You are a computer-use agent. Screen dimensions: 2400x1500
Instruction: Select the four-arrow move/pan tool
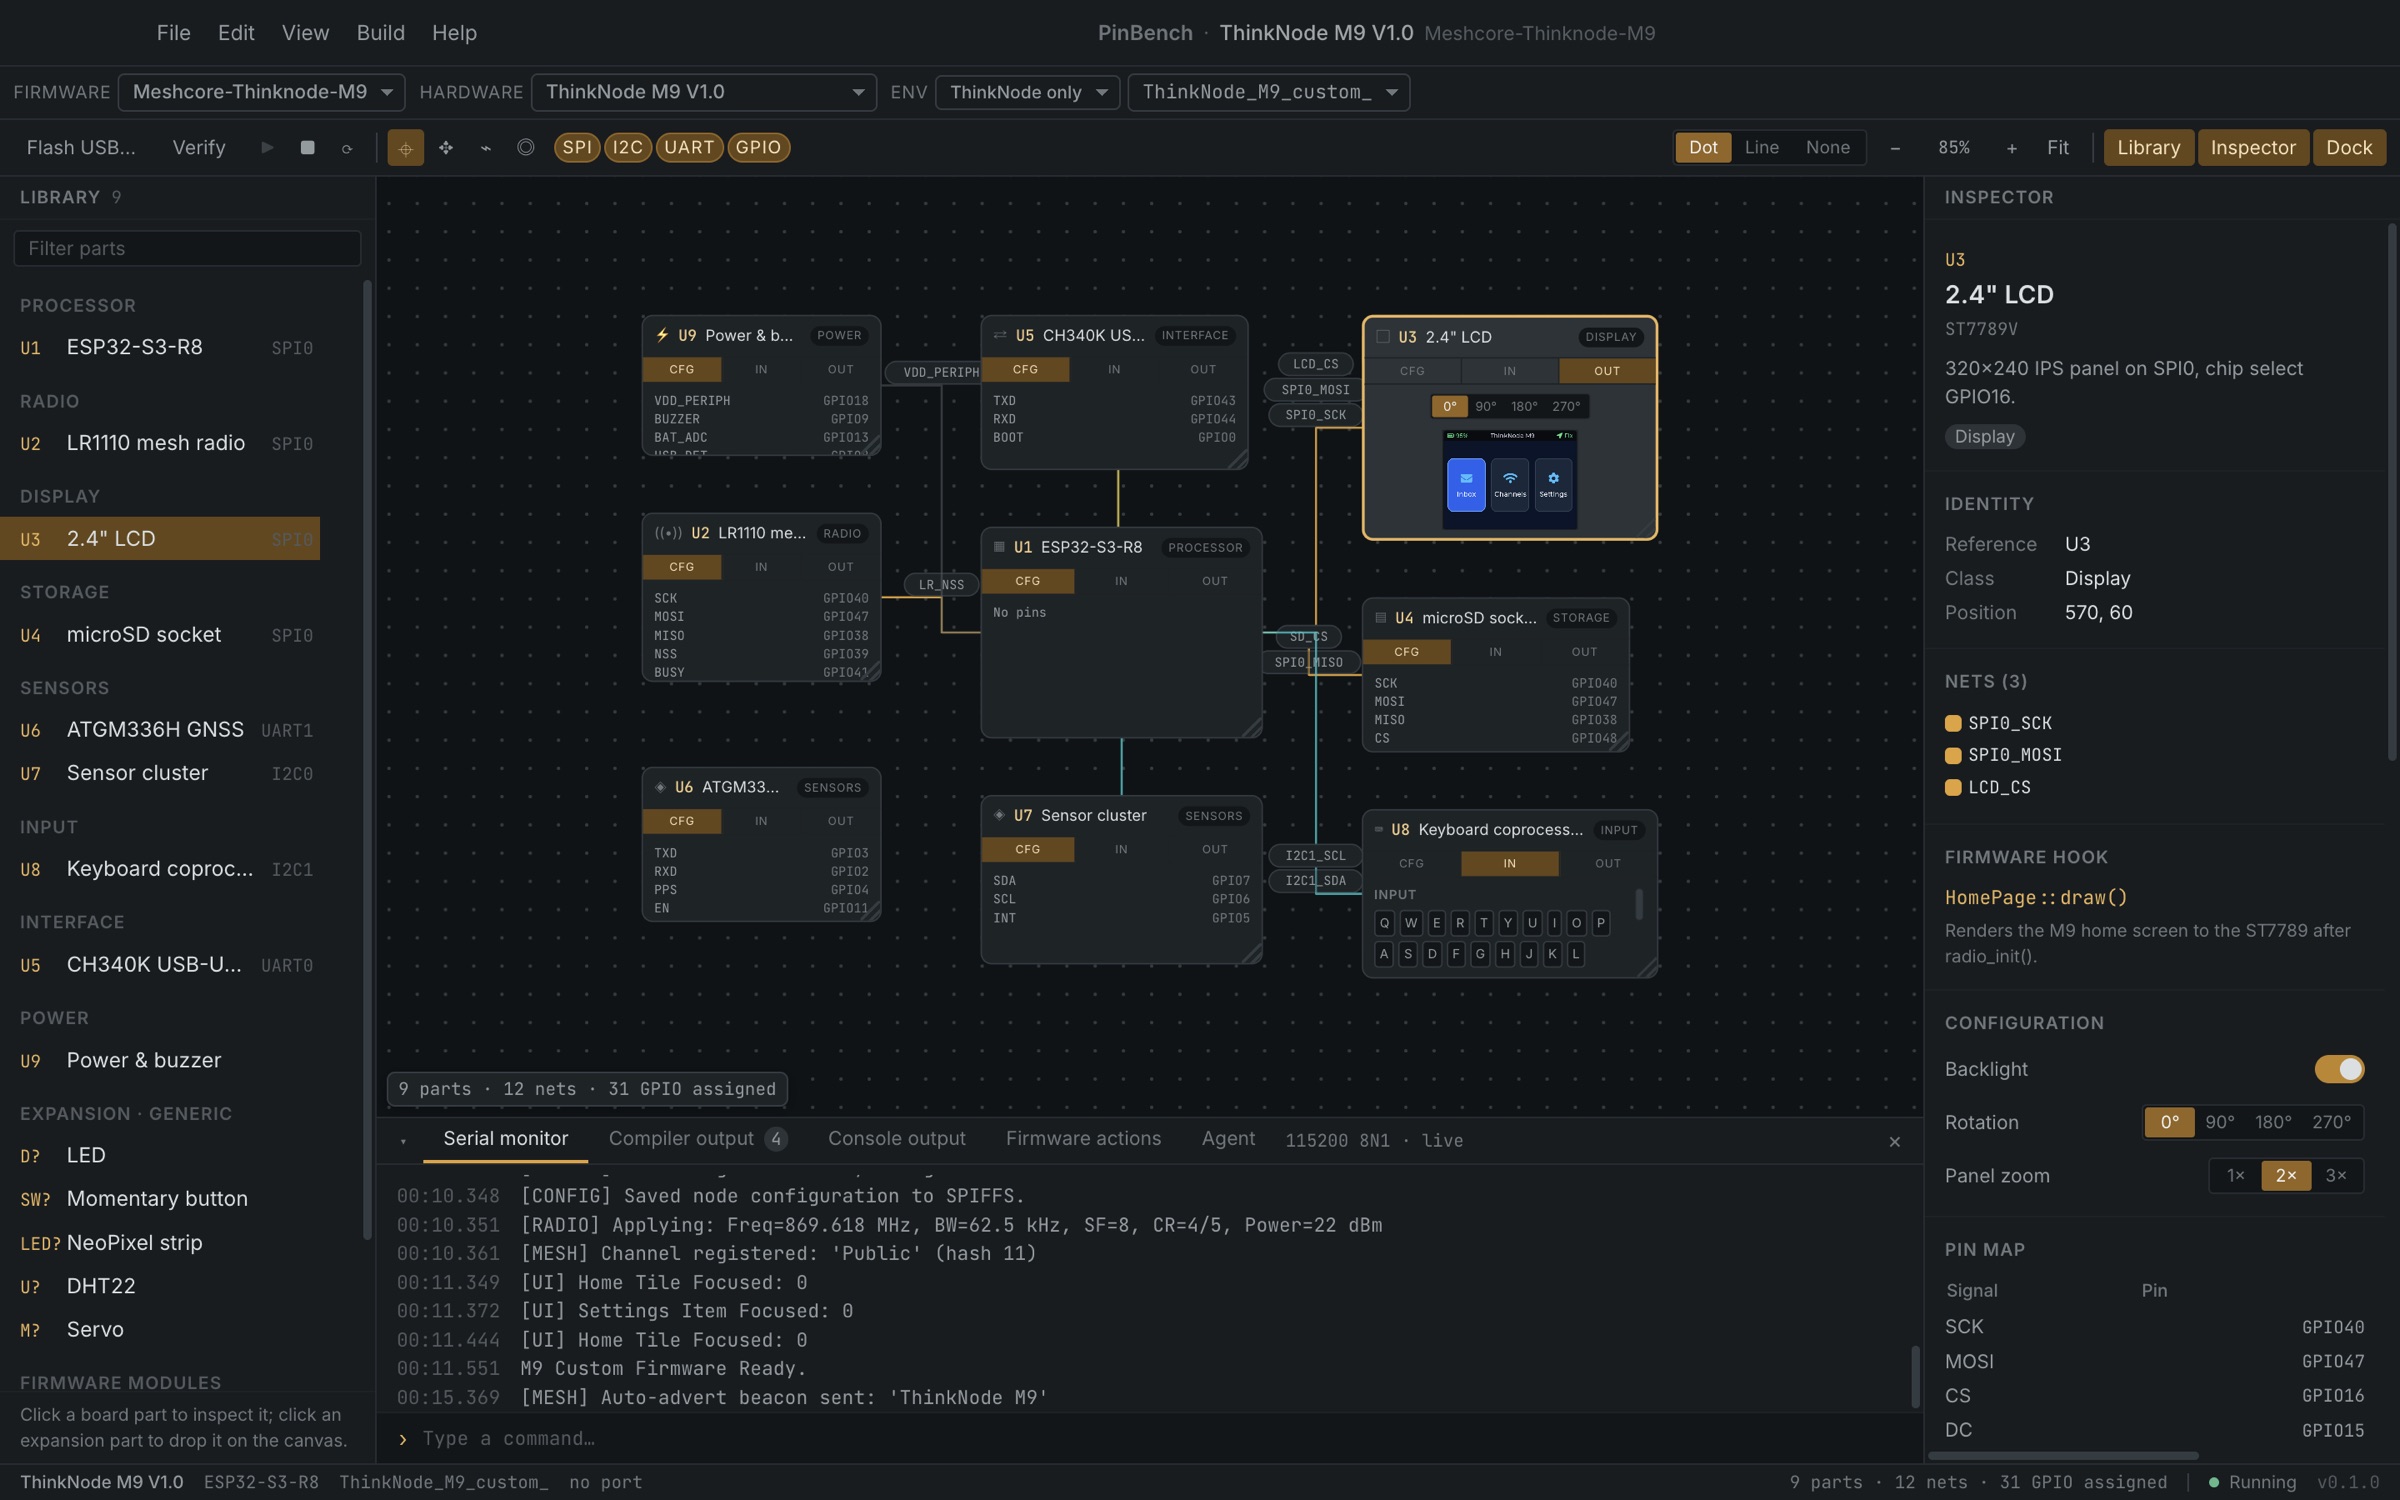445,147
